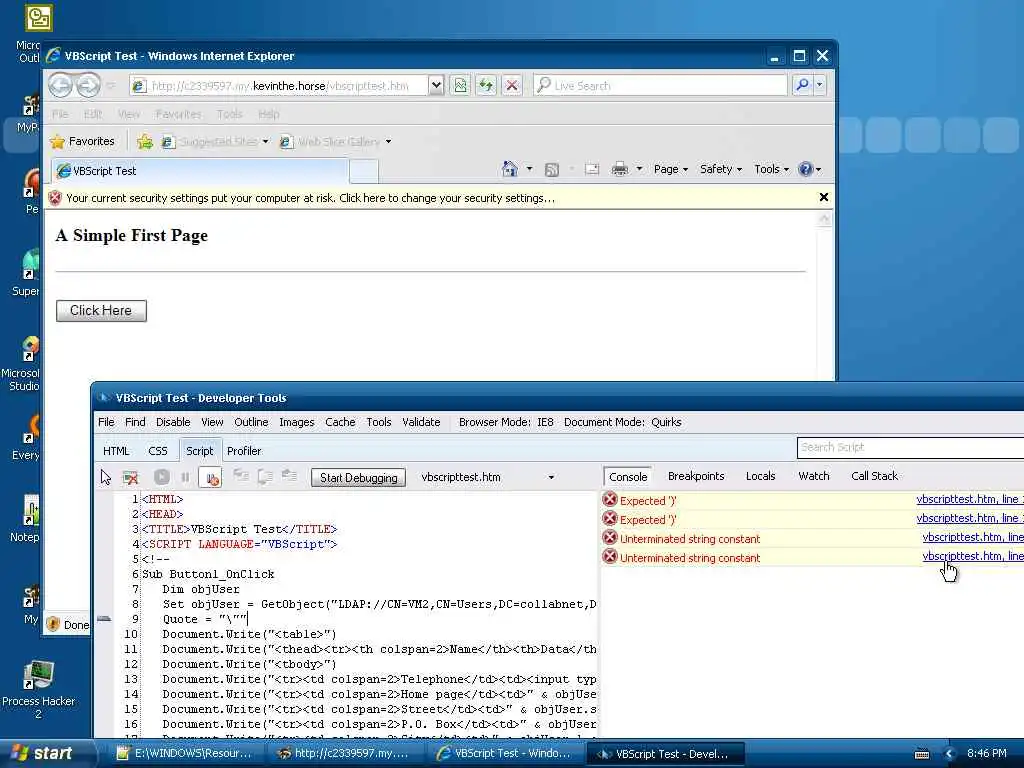
Task: Dismiss the security warning bar
Action: click(x=824, y=197)
